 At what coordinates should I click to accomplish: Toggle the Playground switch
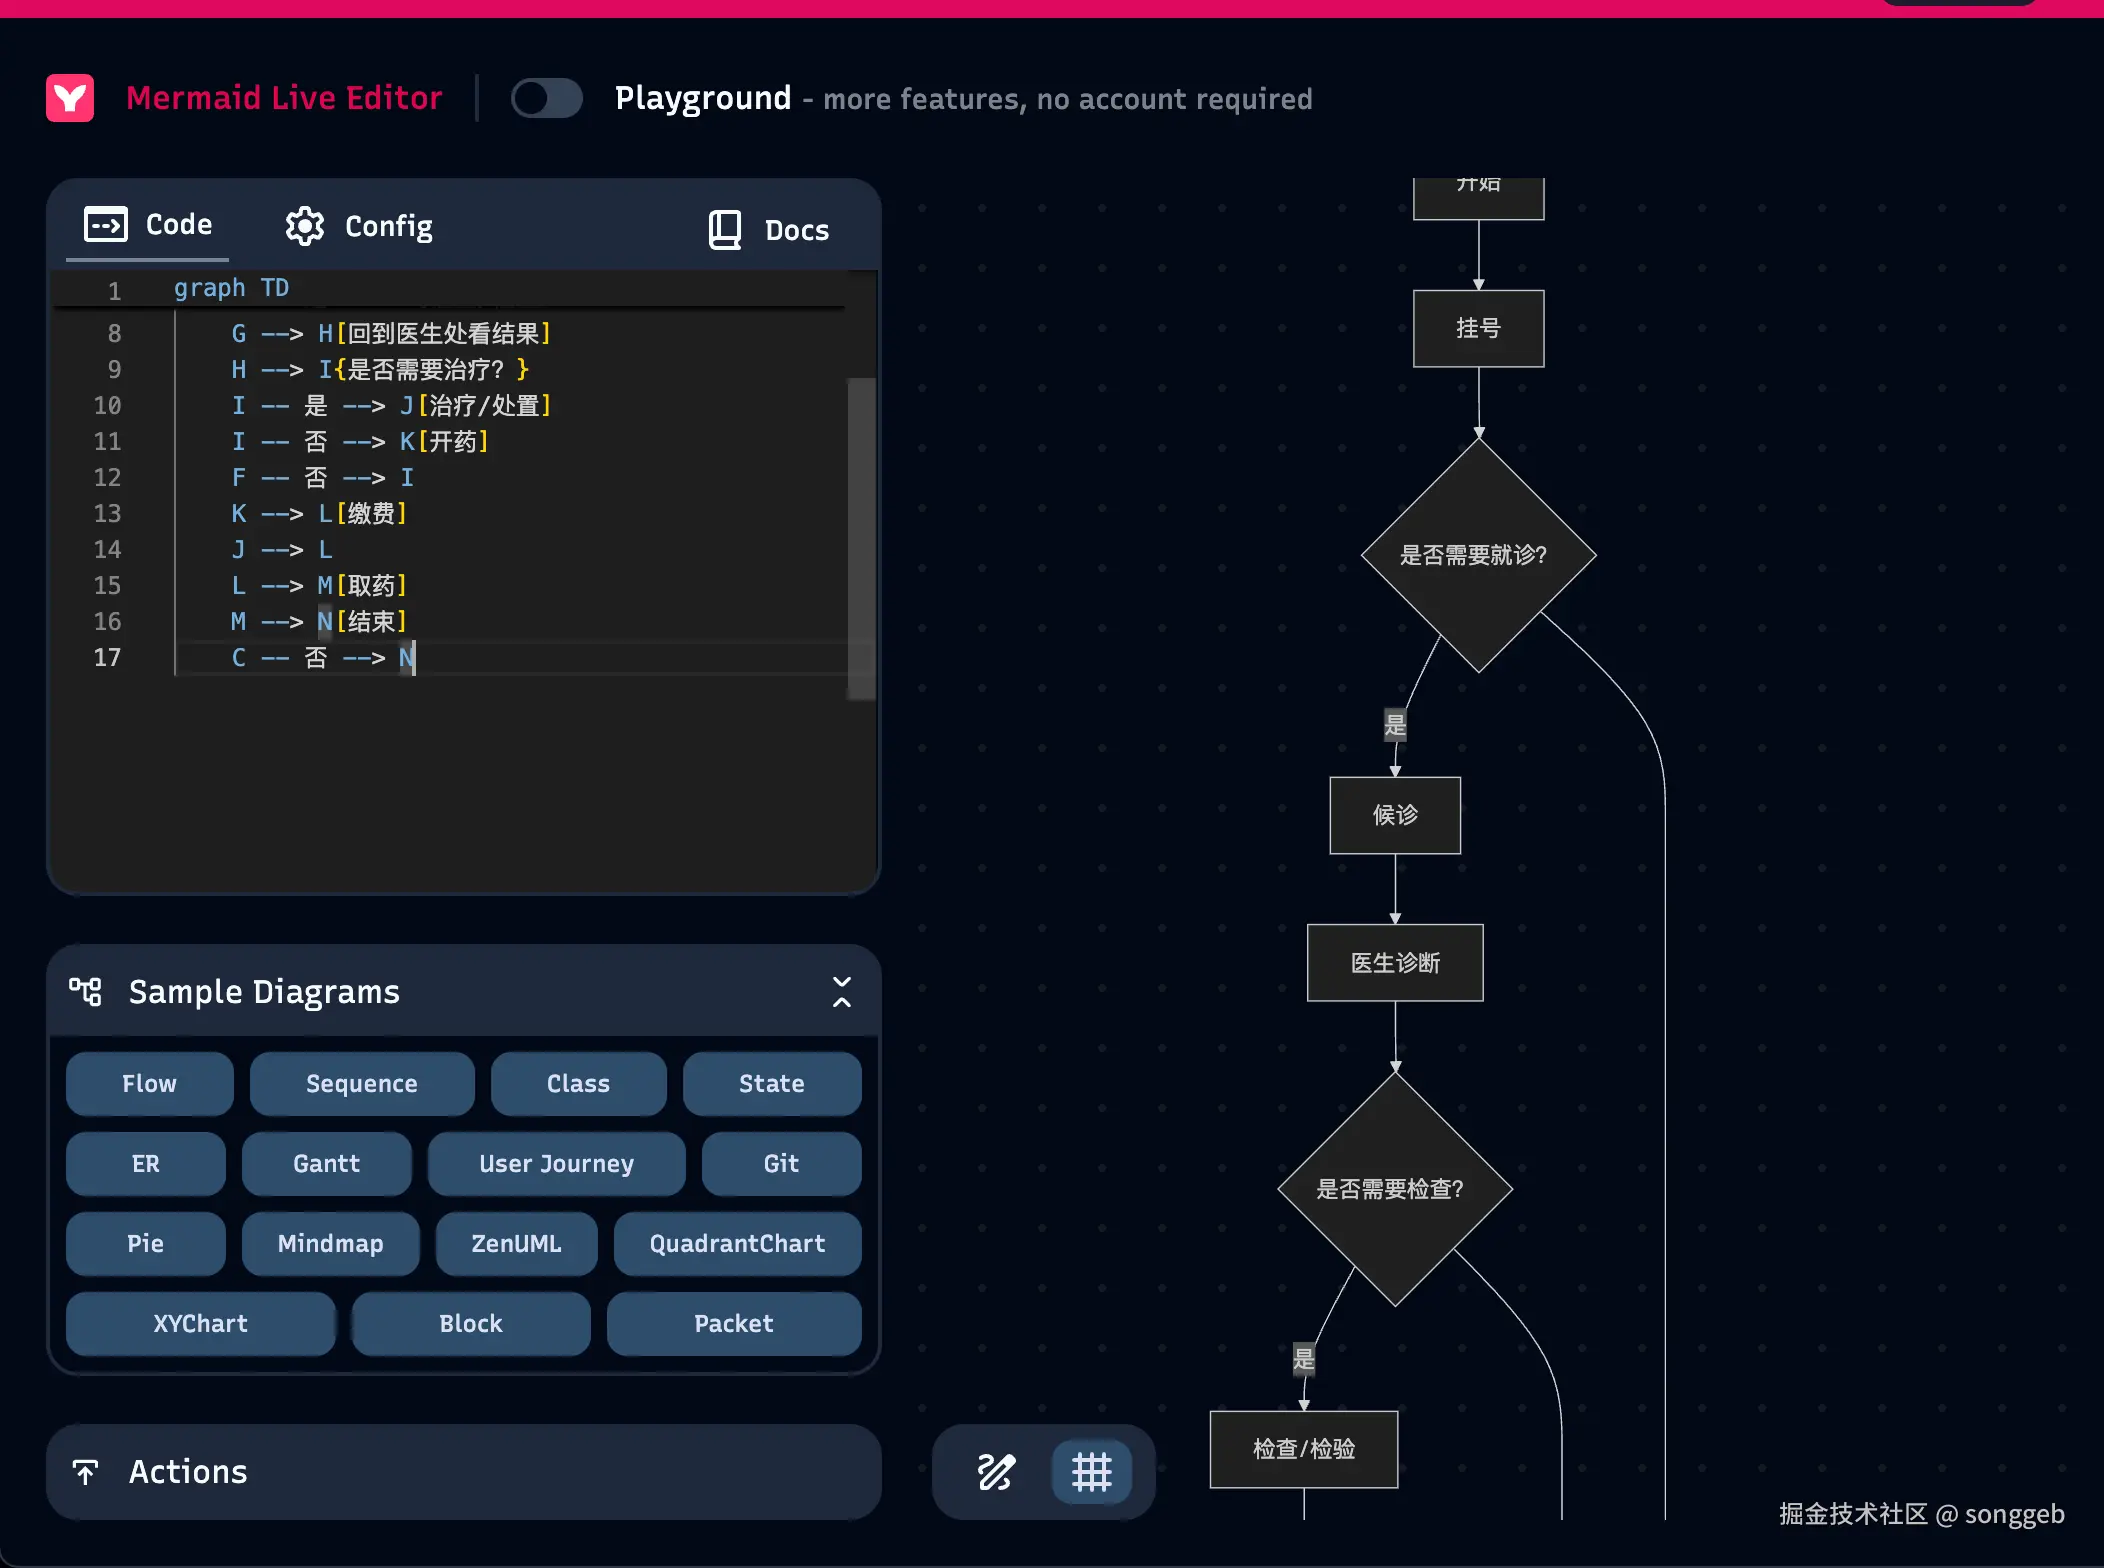[546, 98]
